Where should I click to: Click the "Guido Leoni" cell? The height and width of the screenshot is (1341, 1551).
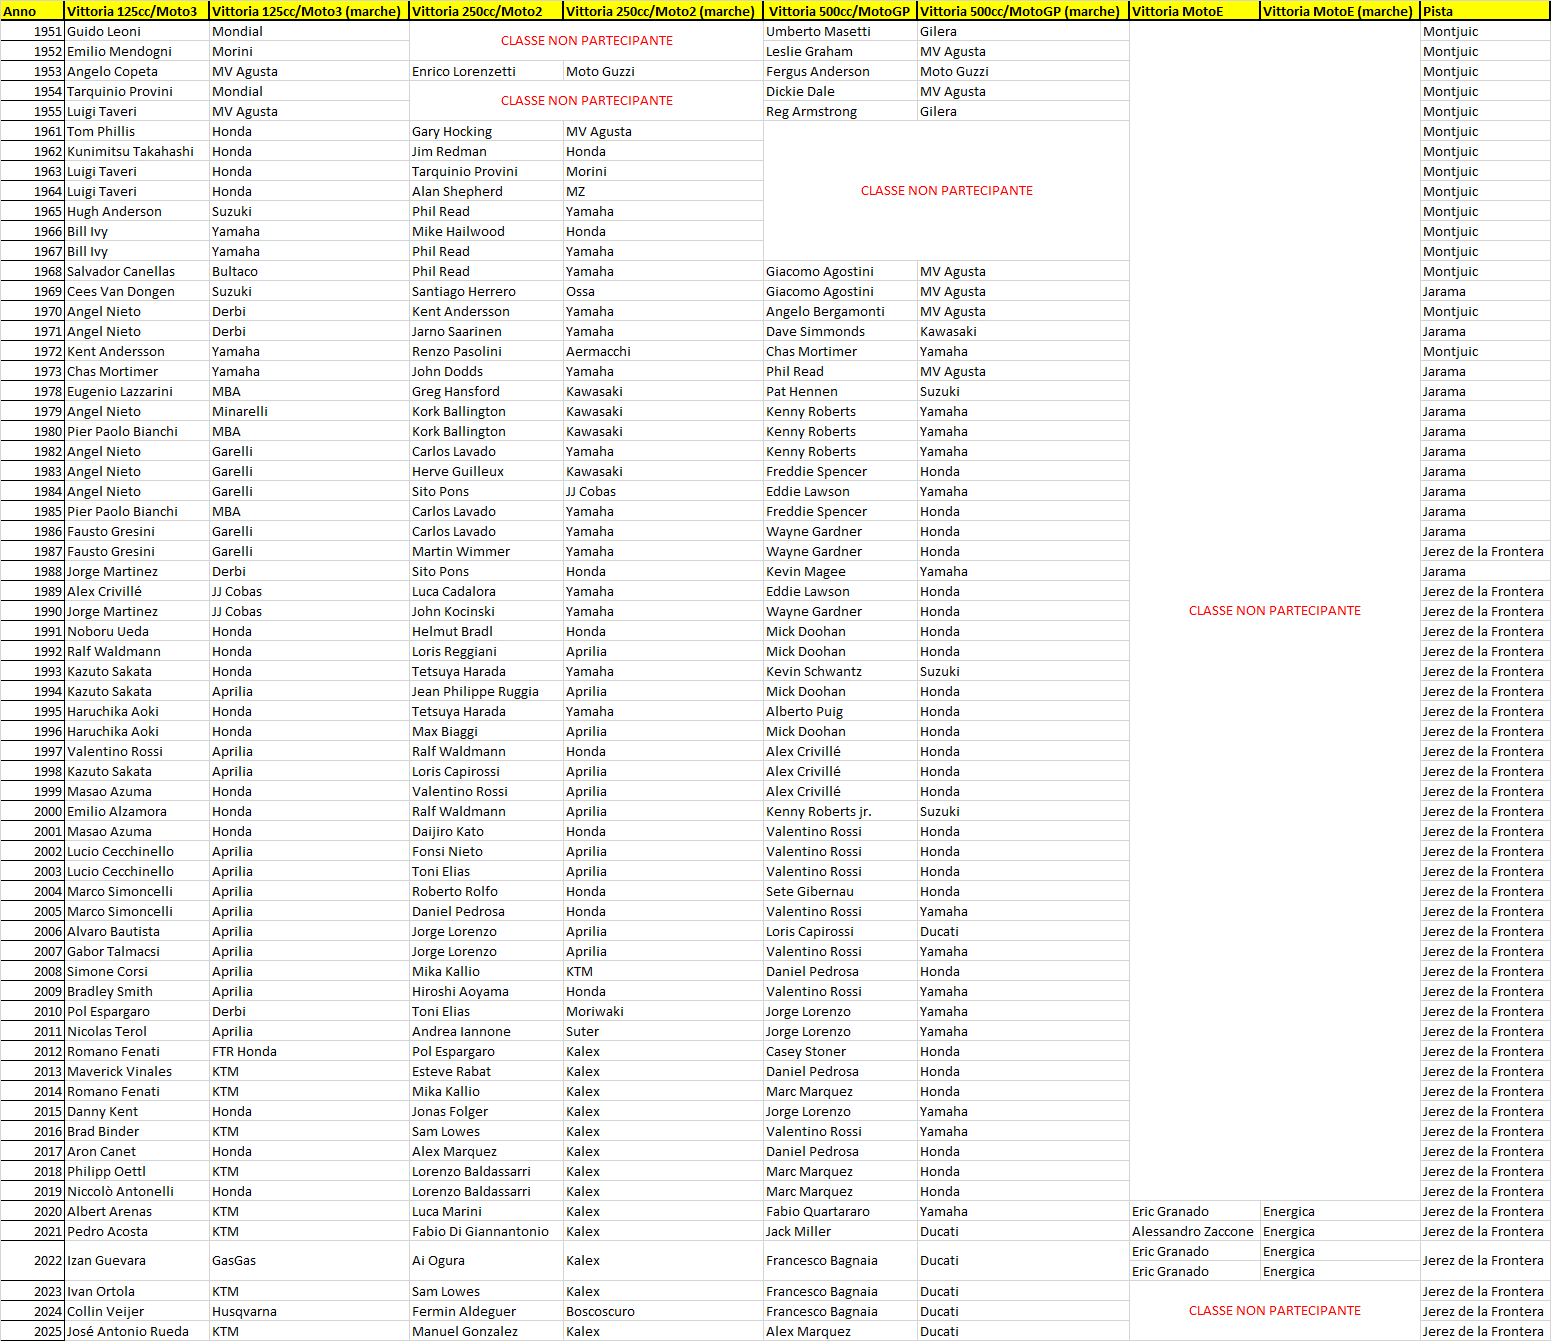pyautogui.click(x=104, y=31)
